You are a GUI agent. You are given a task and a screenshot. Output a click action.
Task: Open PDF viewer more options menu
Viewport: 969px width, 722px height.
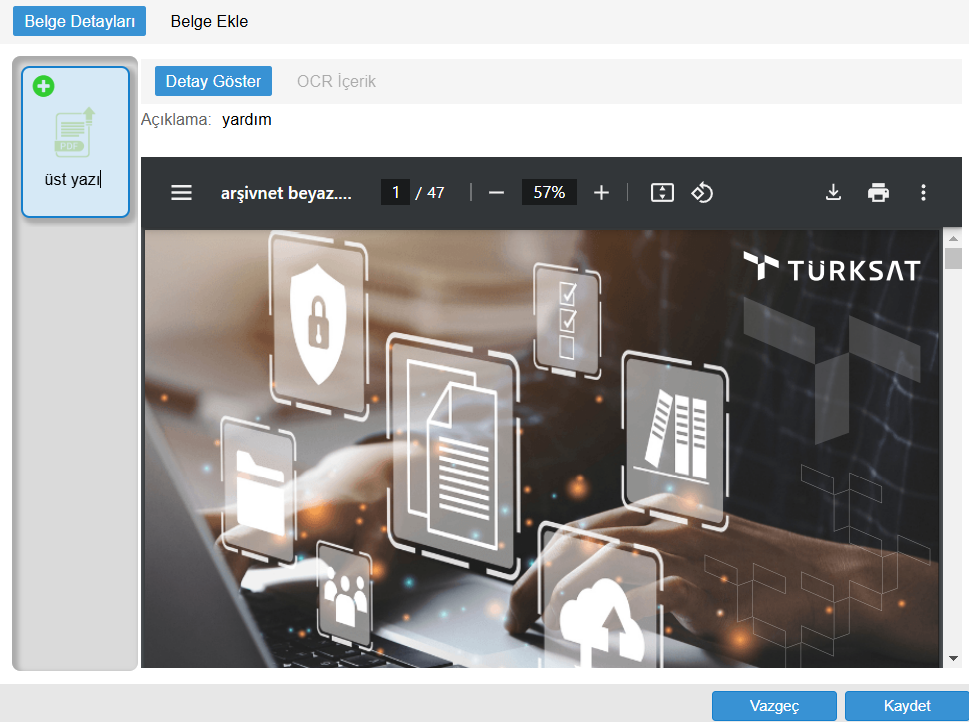coord(923,193)
